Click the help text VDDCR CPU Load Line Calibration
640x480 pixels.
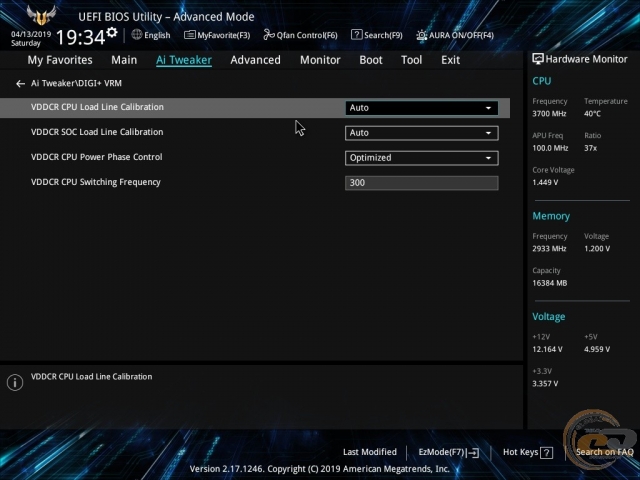click(x=91, y=377)
